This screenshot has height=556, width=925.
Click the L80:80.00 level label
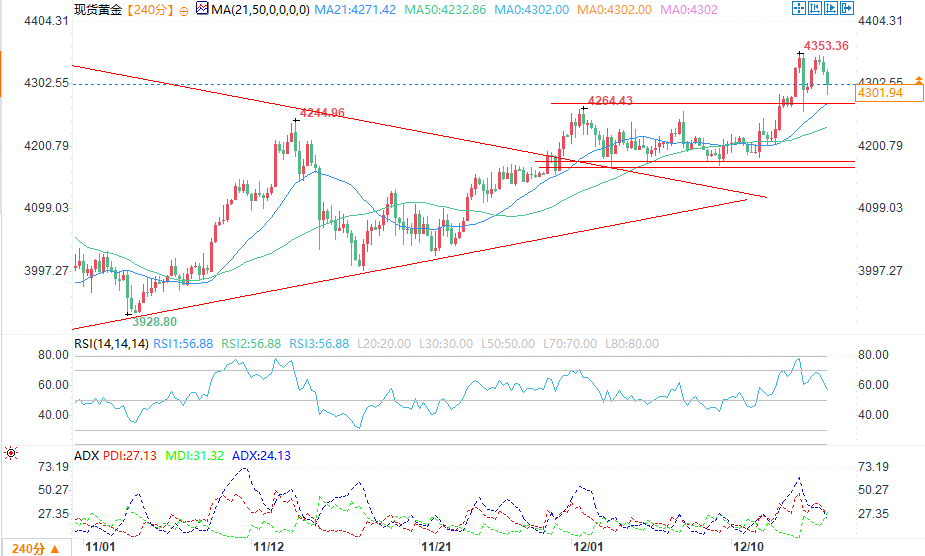pyautogui.click(x=632, y=344)
